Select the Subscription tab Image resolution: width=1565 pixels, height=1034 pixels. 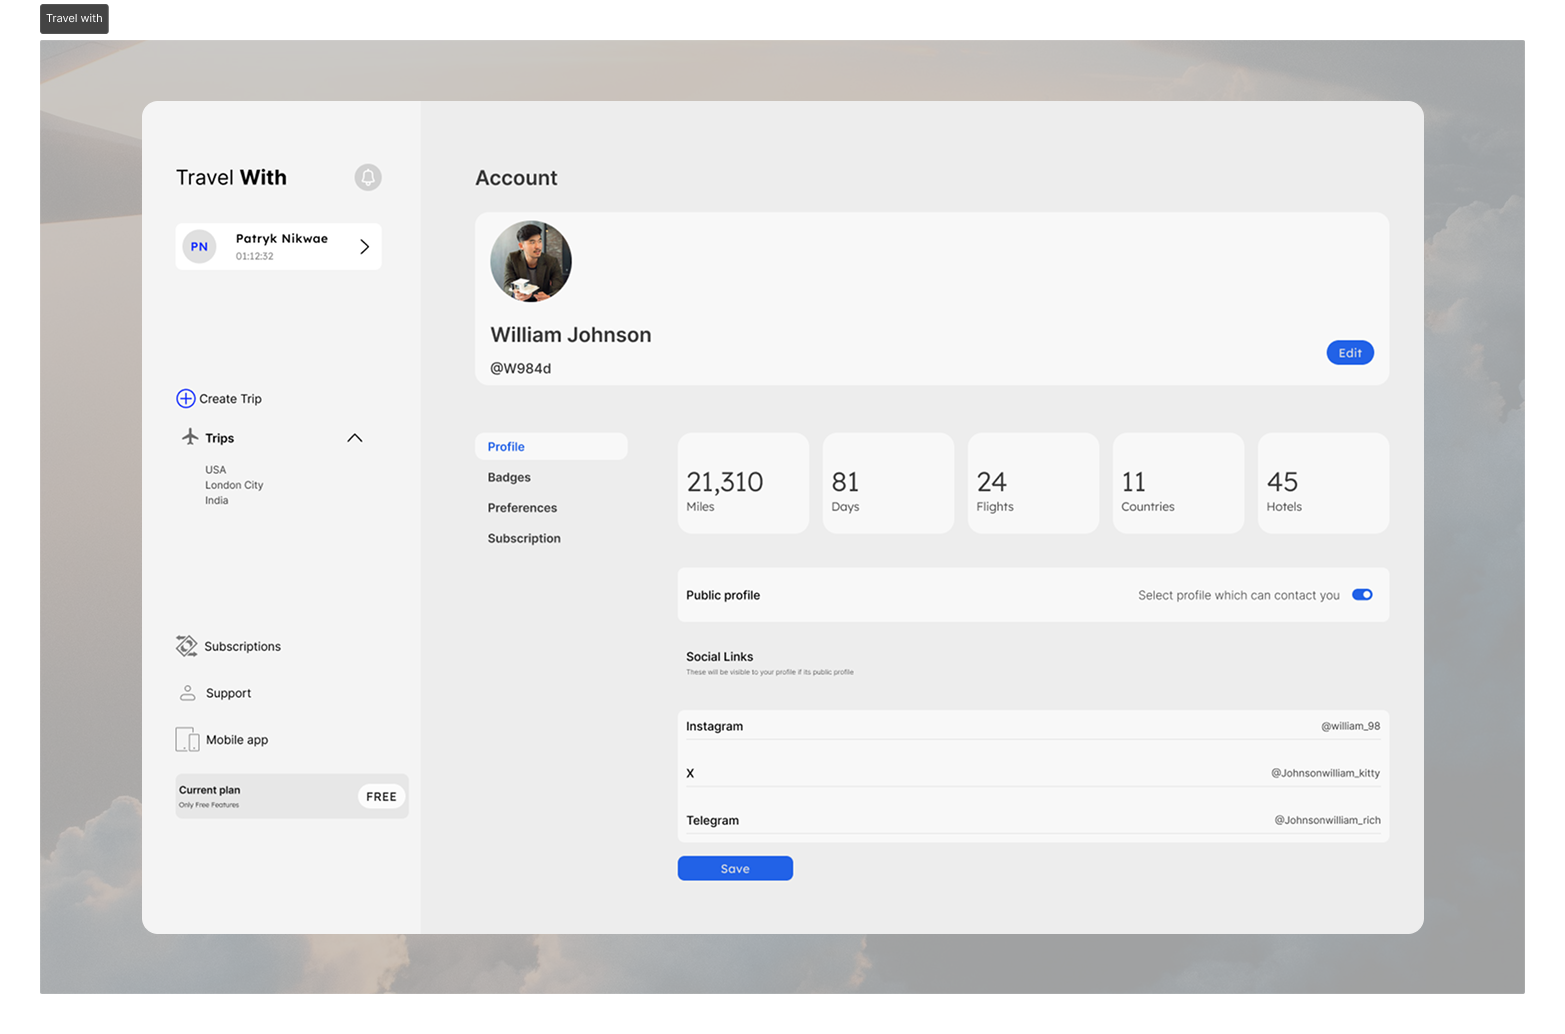point(524,538)
